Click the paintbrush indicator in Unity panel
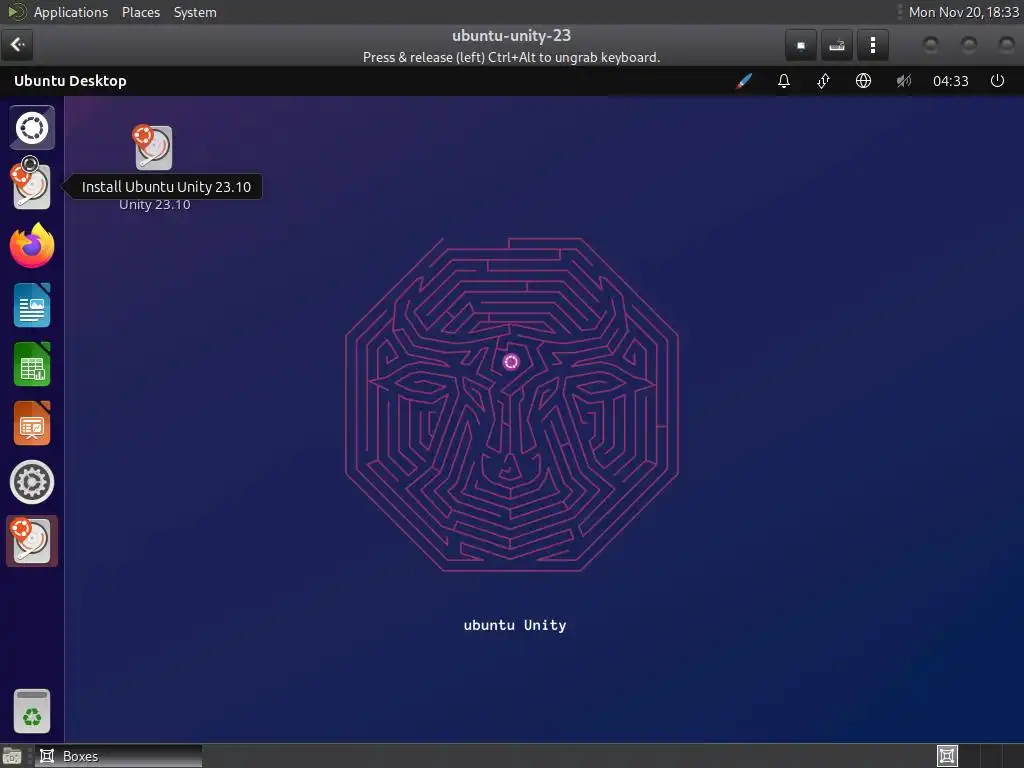The image size is (1024, 768). coord(744,81)
